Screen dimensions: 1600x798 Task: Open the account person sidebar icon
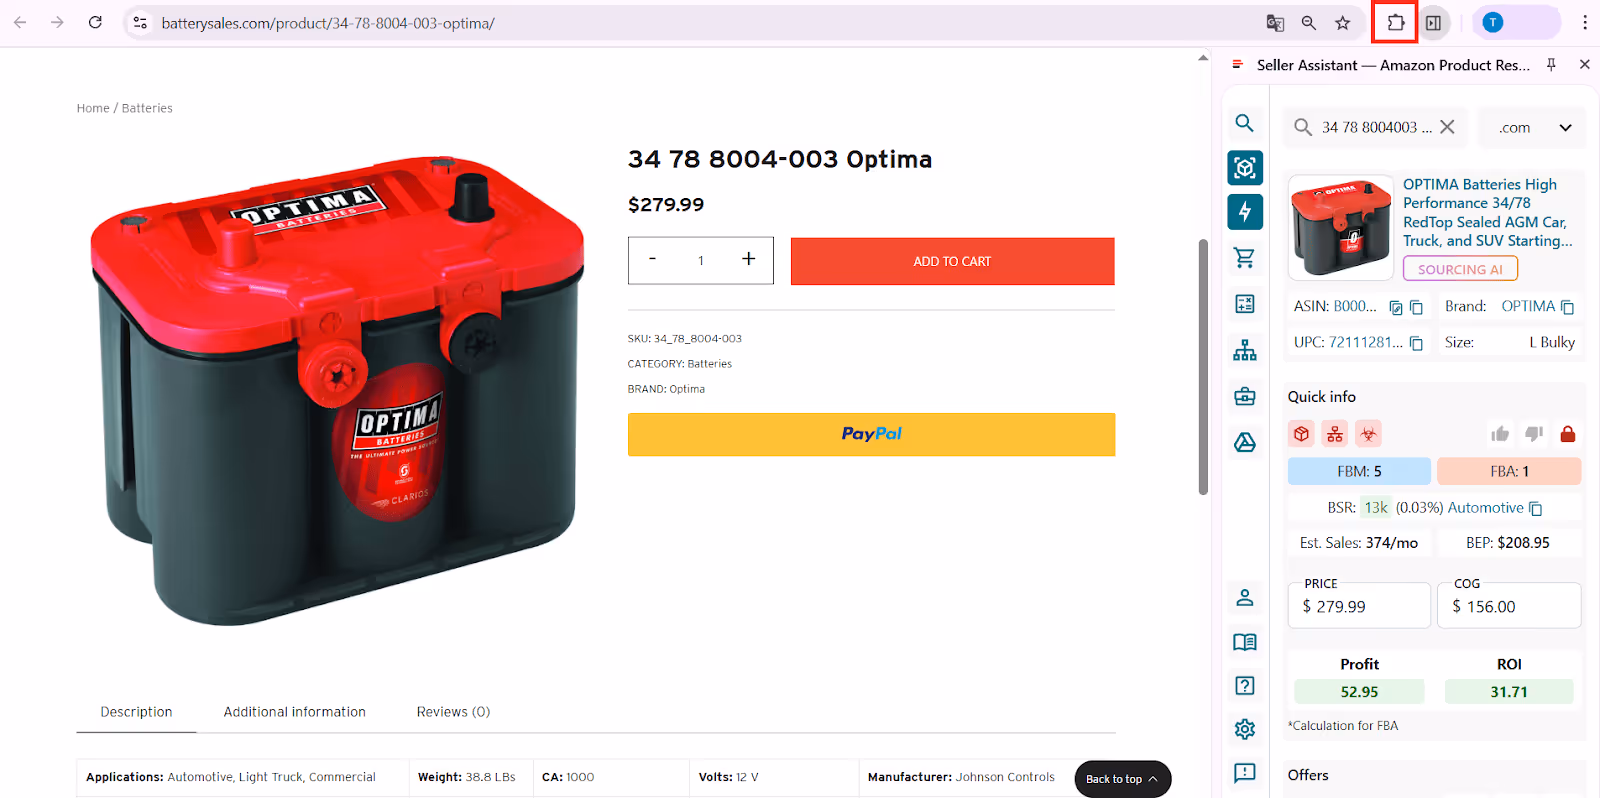(x=1244, y=597)
